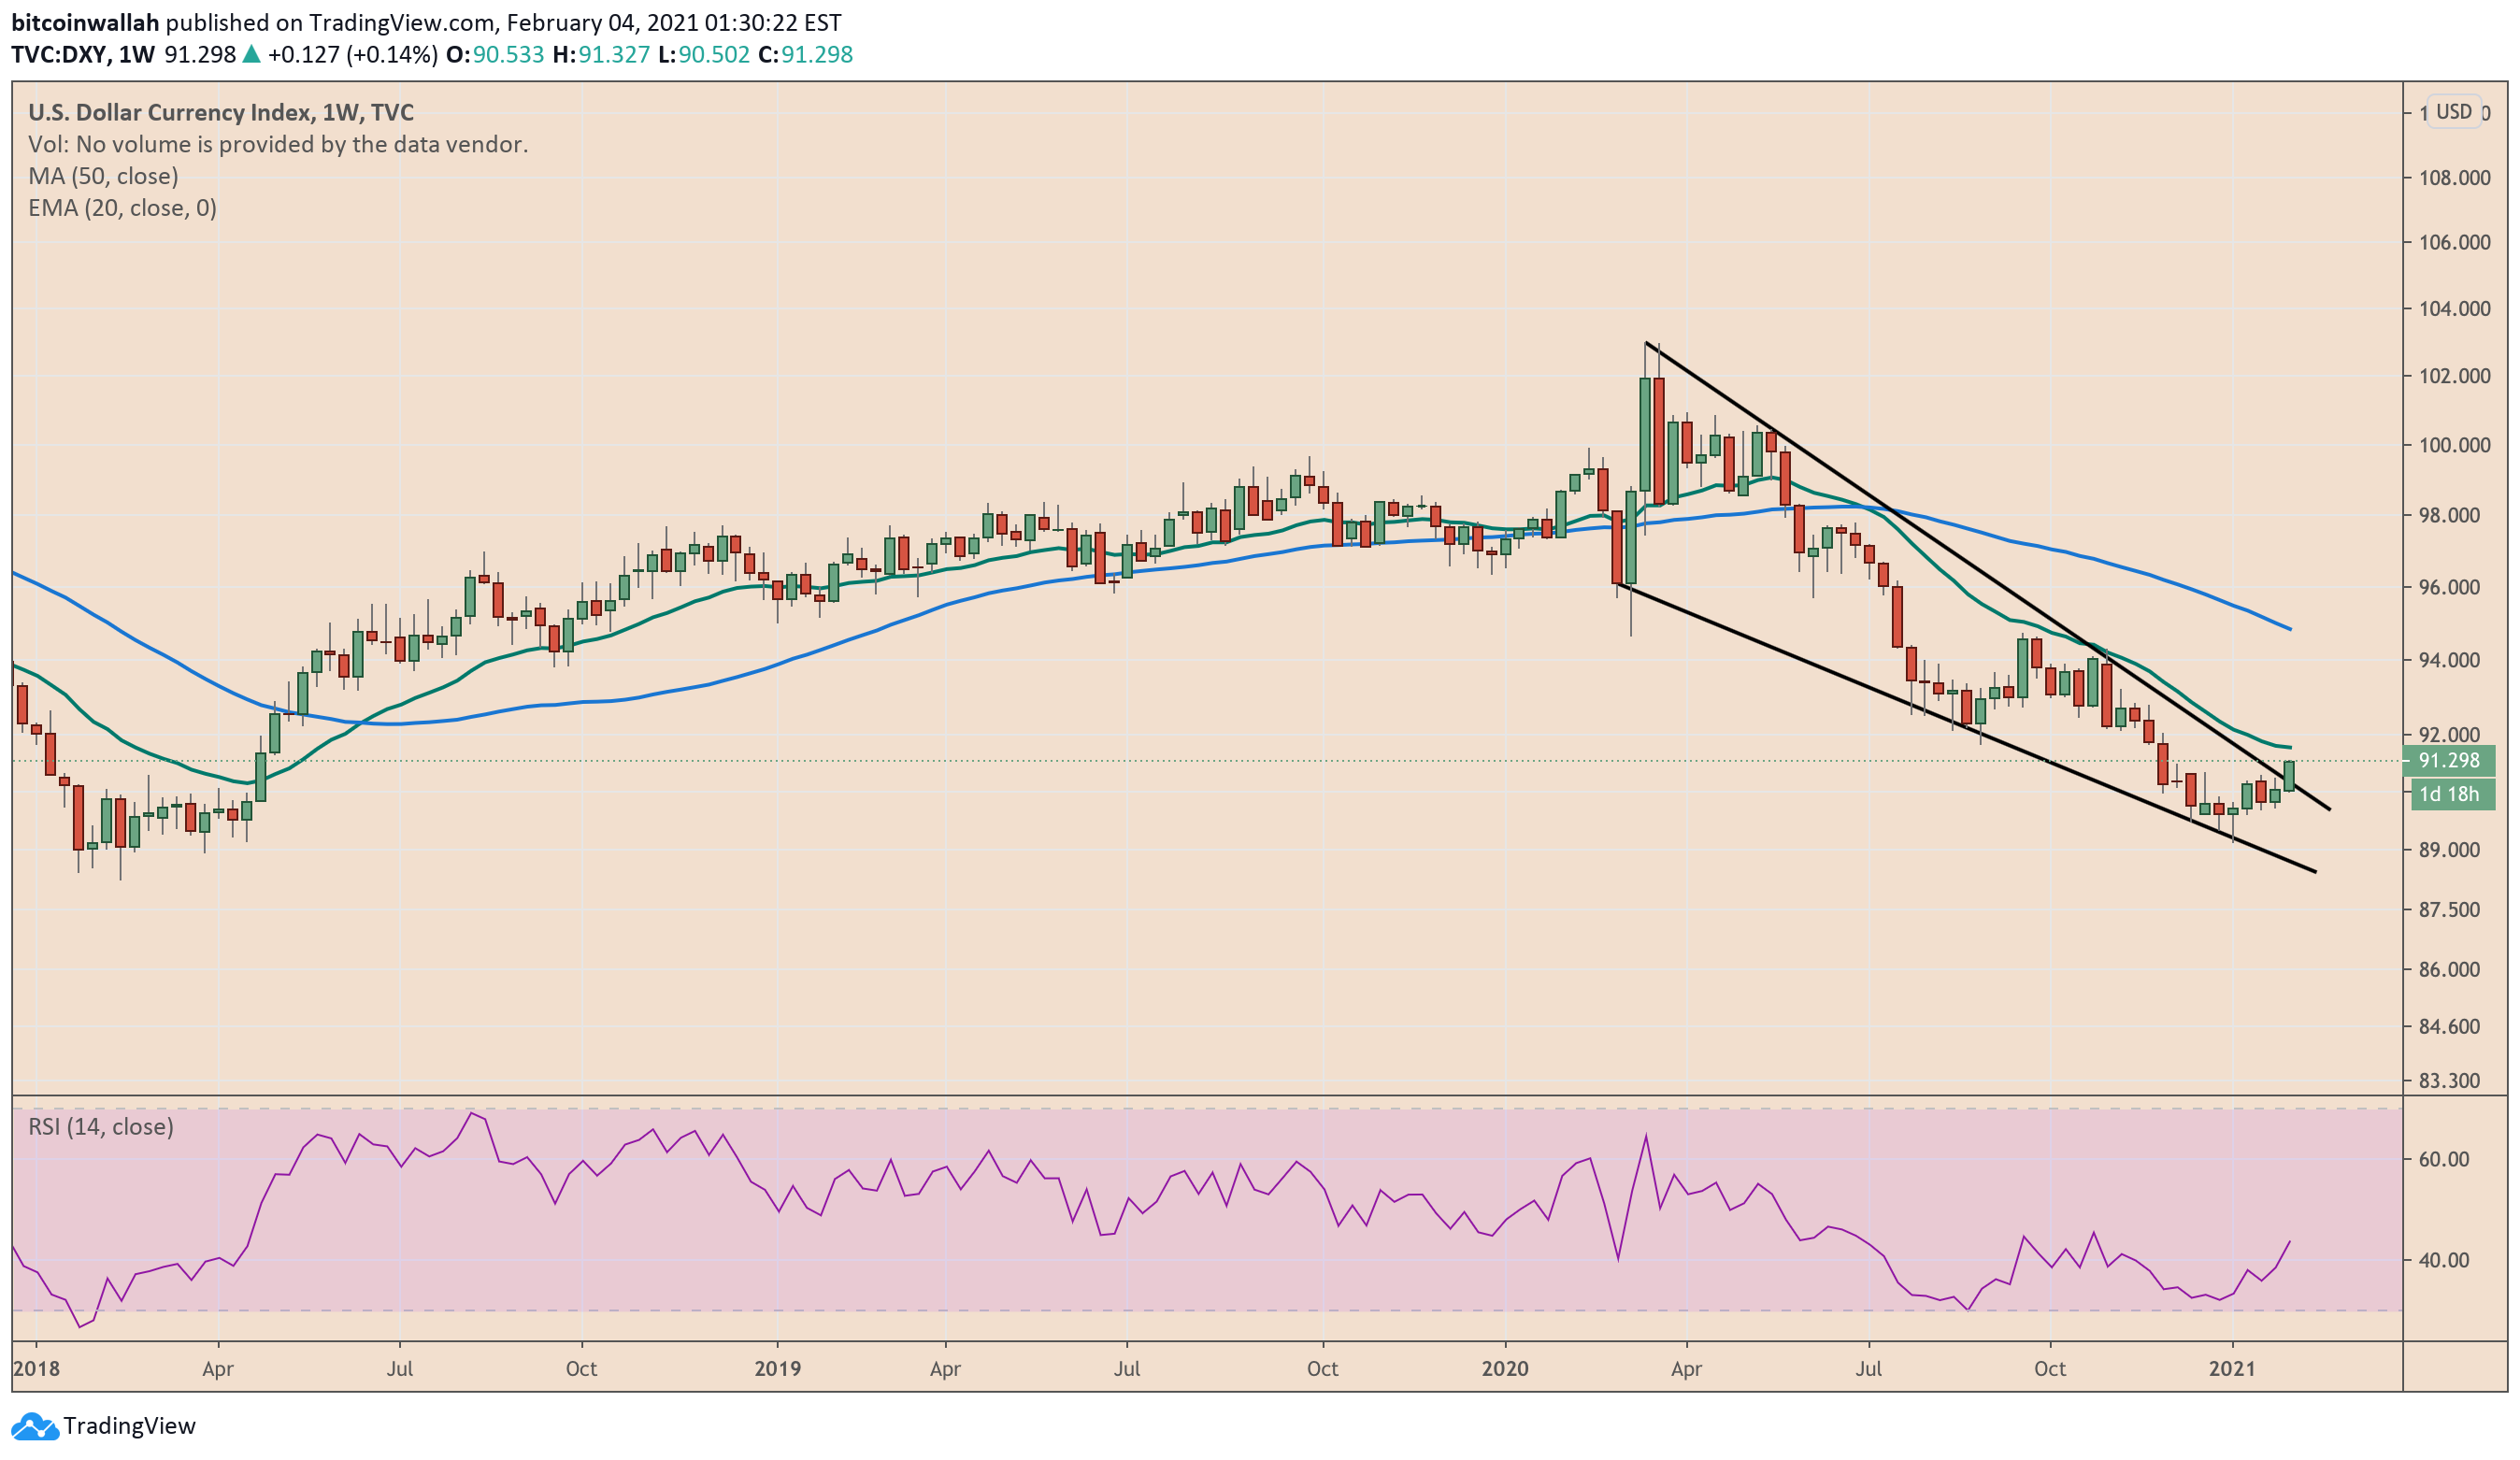Viewport: 2520px width, 1460px height.
Task: Click the TVC:DXY symbol in header
Action: [58, 55]
